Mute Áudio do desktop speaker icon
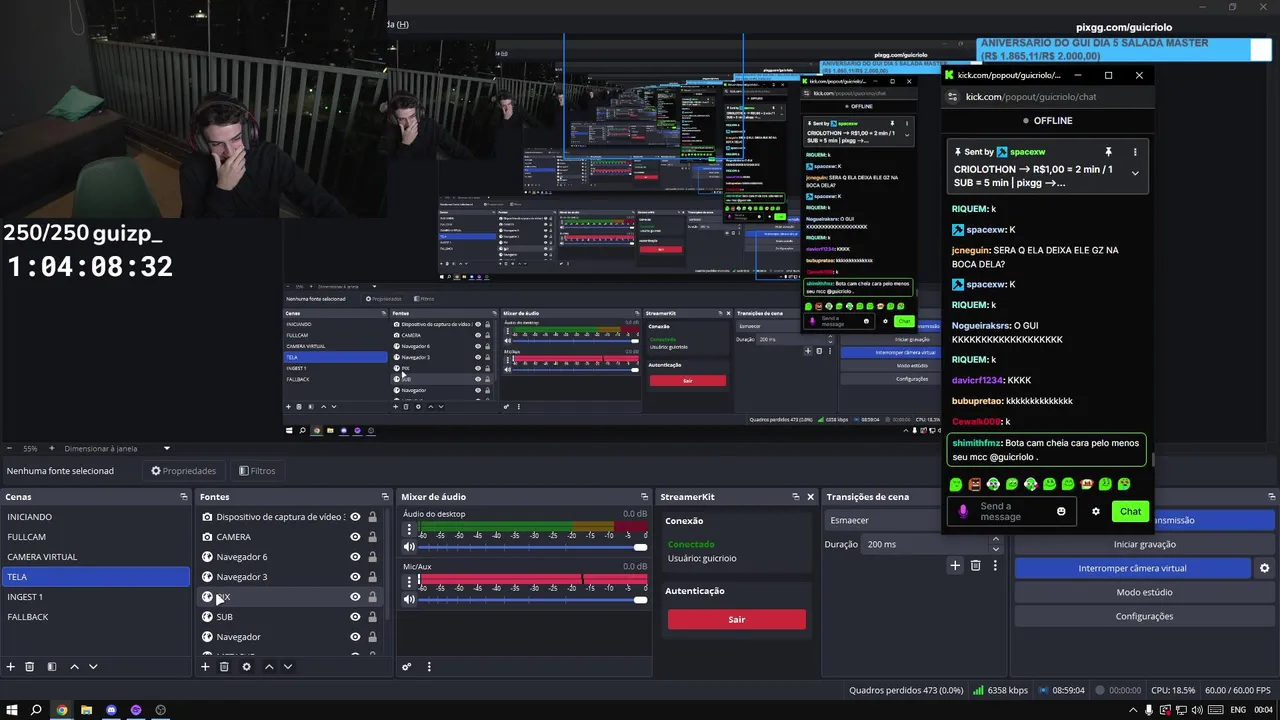Screen dimensions: 1280x720 [x=409, y=547]
